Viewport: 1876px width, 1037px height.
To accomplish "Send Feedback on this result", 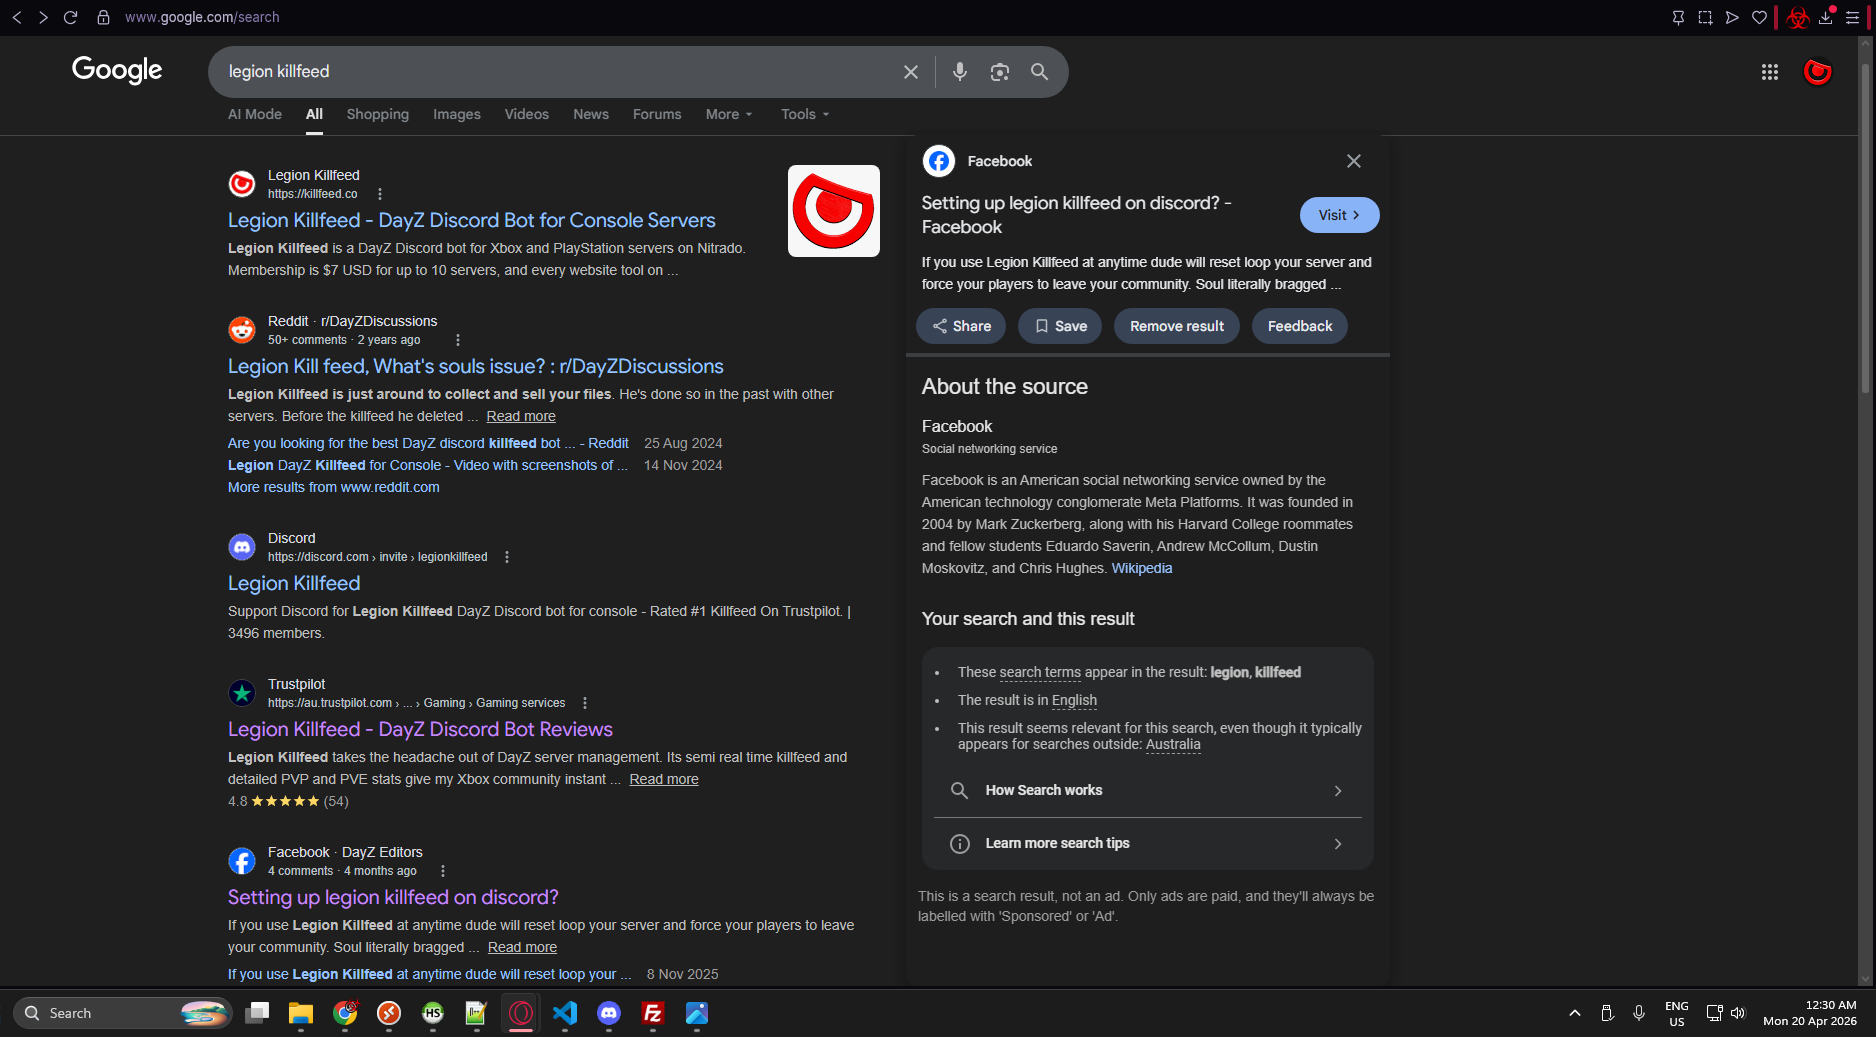I will pos(1300,326).
